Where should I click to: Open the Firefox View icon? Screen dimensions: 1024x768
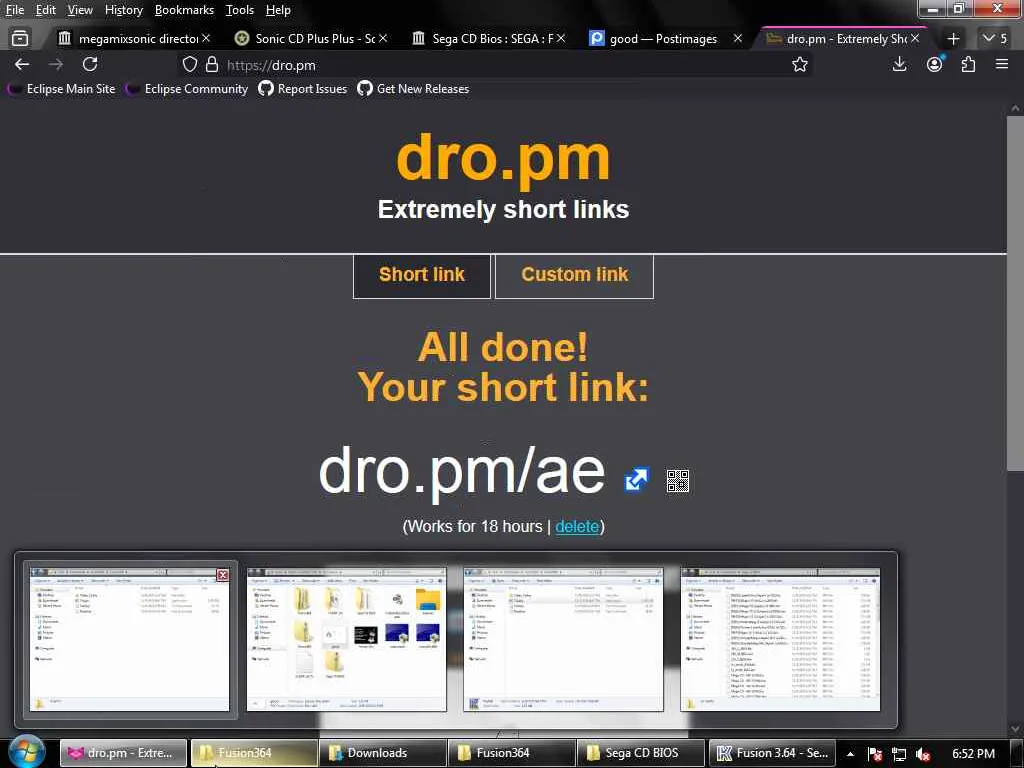click(x=20, y=39)
